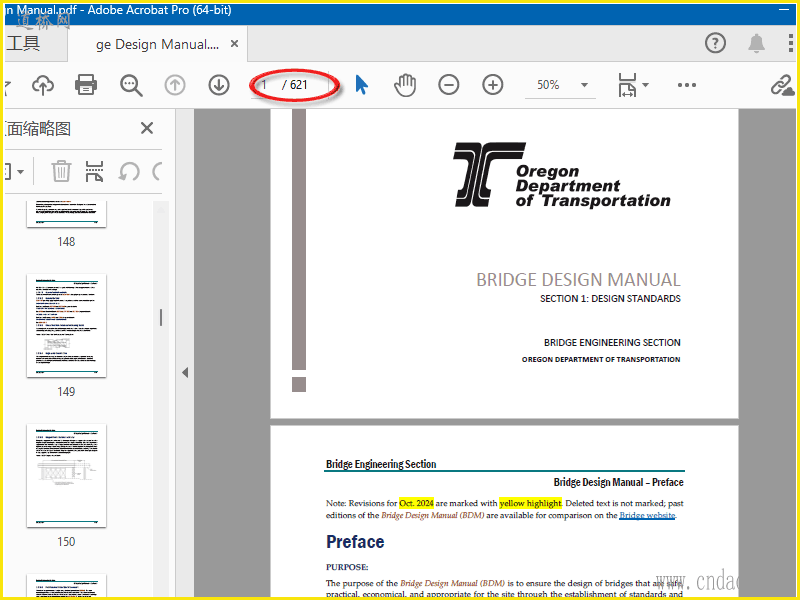This screenshot has width=800, height=600.
Task: Select the arrow selection tool
Action: tap(362, 85)
